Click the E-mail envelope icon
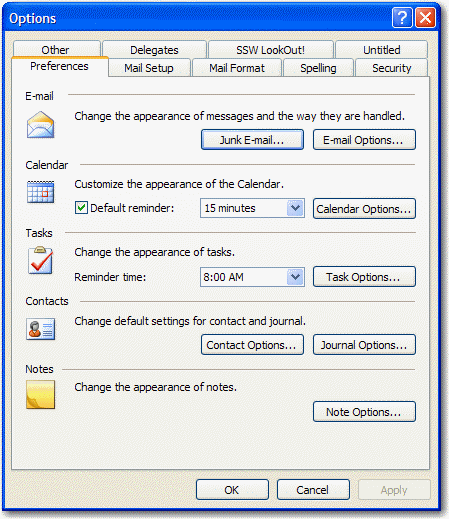This screenshot has width=449, height=519. point(40,125)
